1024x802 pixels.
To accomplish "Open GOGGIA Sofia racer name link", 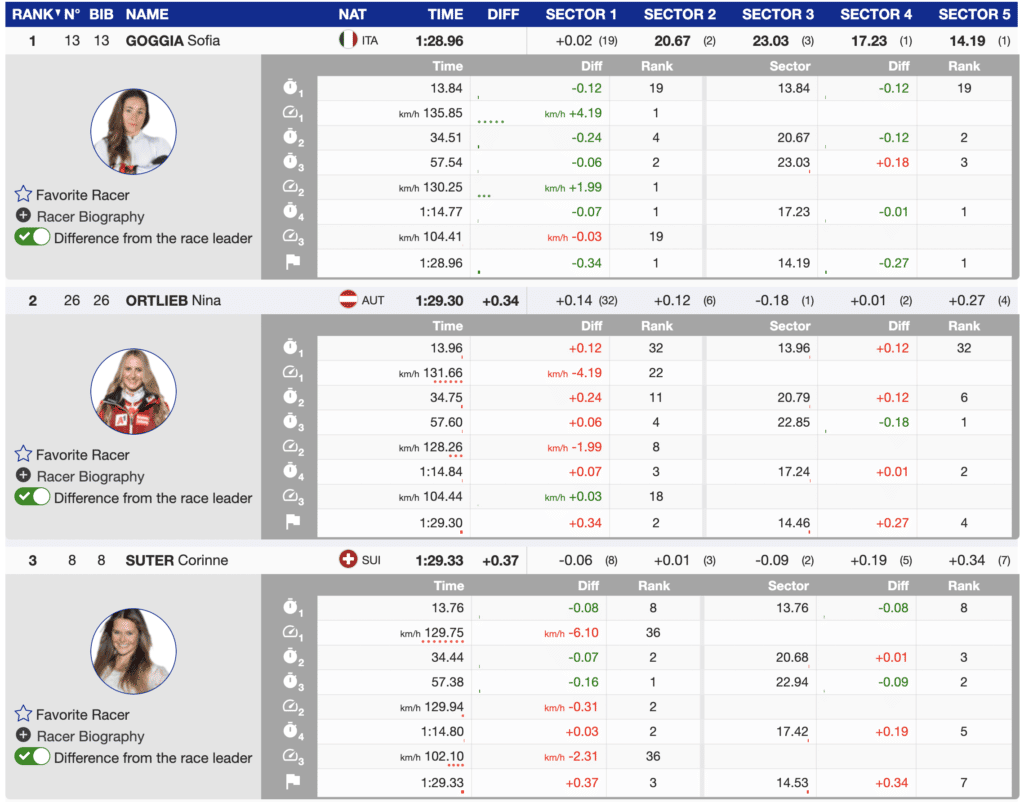I will coord(173,40).
